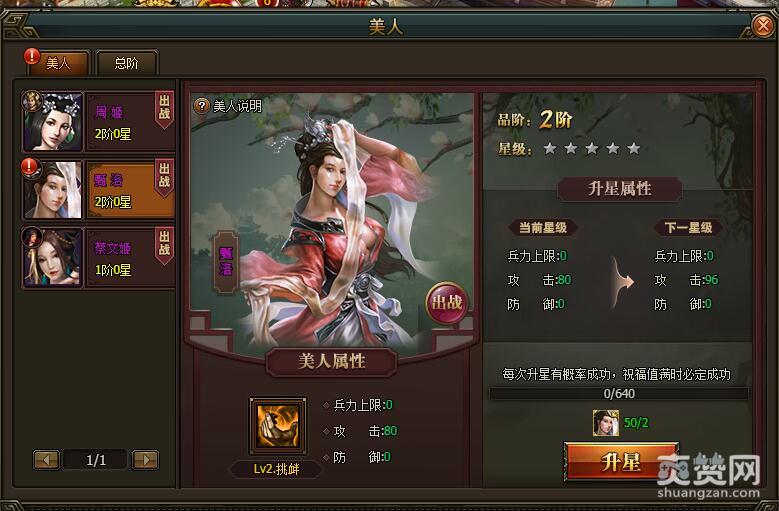
Task: Toggle 出战 flag for 蔡文姬
Action: point(164,244)
